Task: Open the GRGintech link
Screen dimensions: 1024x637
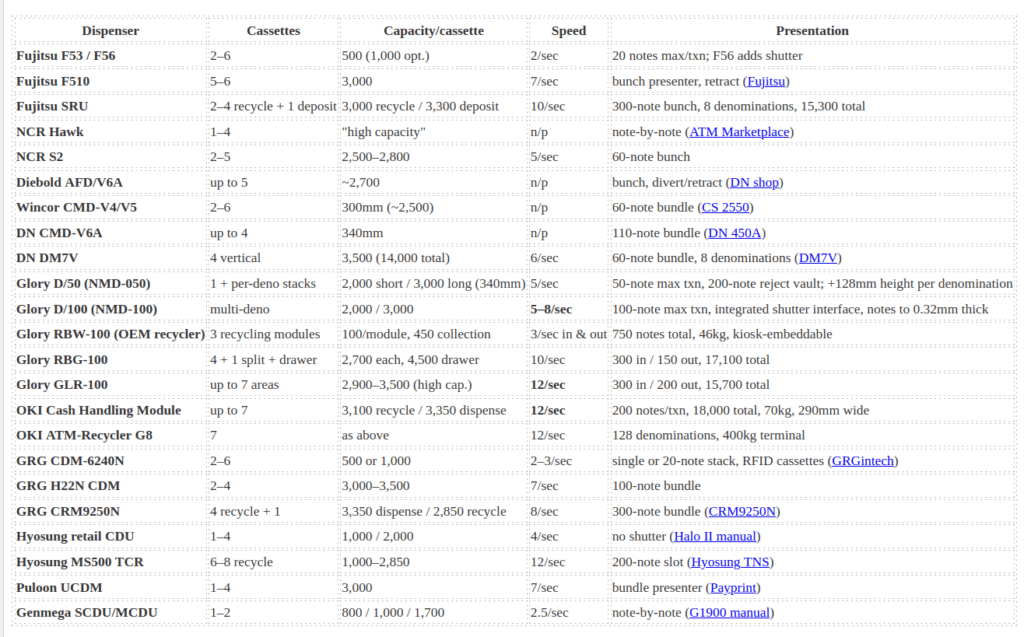Action: pos(863,461)
